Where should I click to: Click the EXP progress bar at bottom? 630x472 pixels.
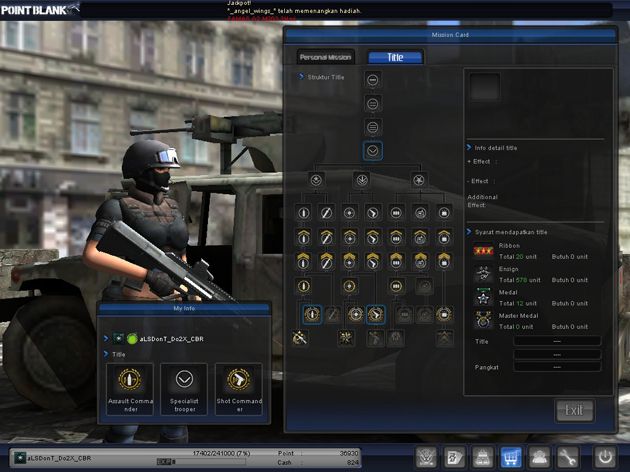201,462
